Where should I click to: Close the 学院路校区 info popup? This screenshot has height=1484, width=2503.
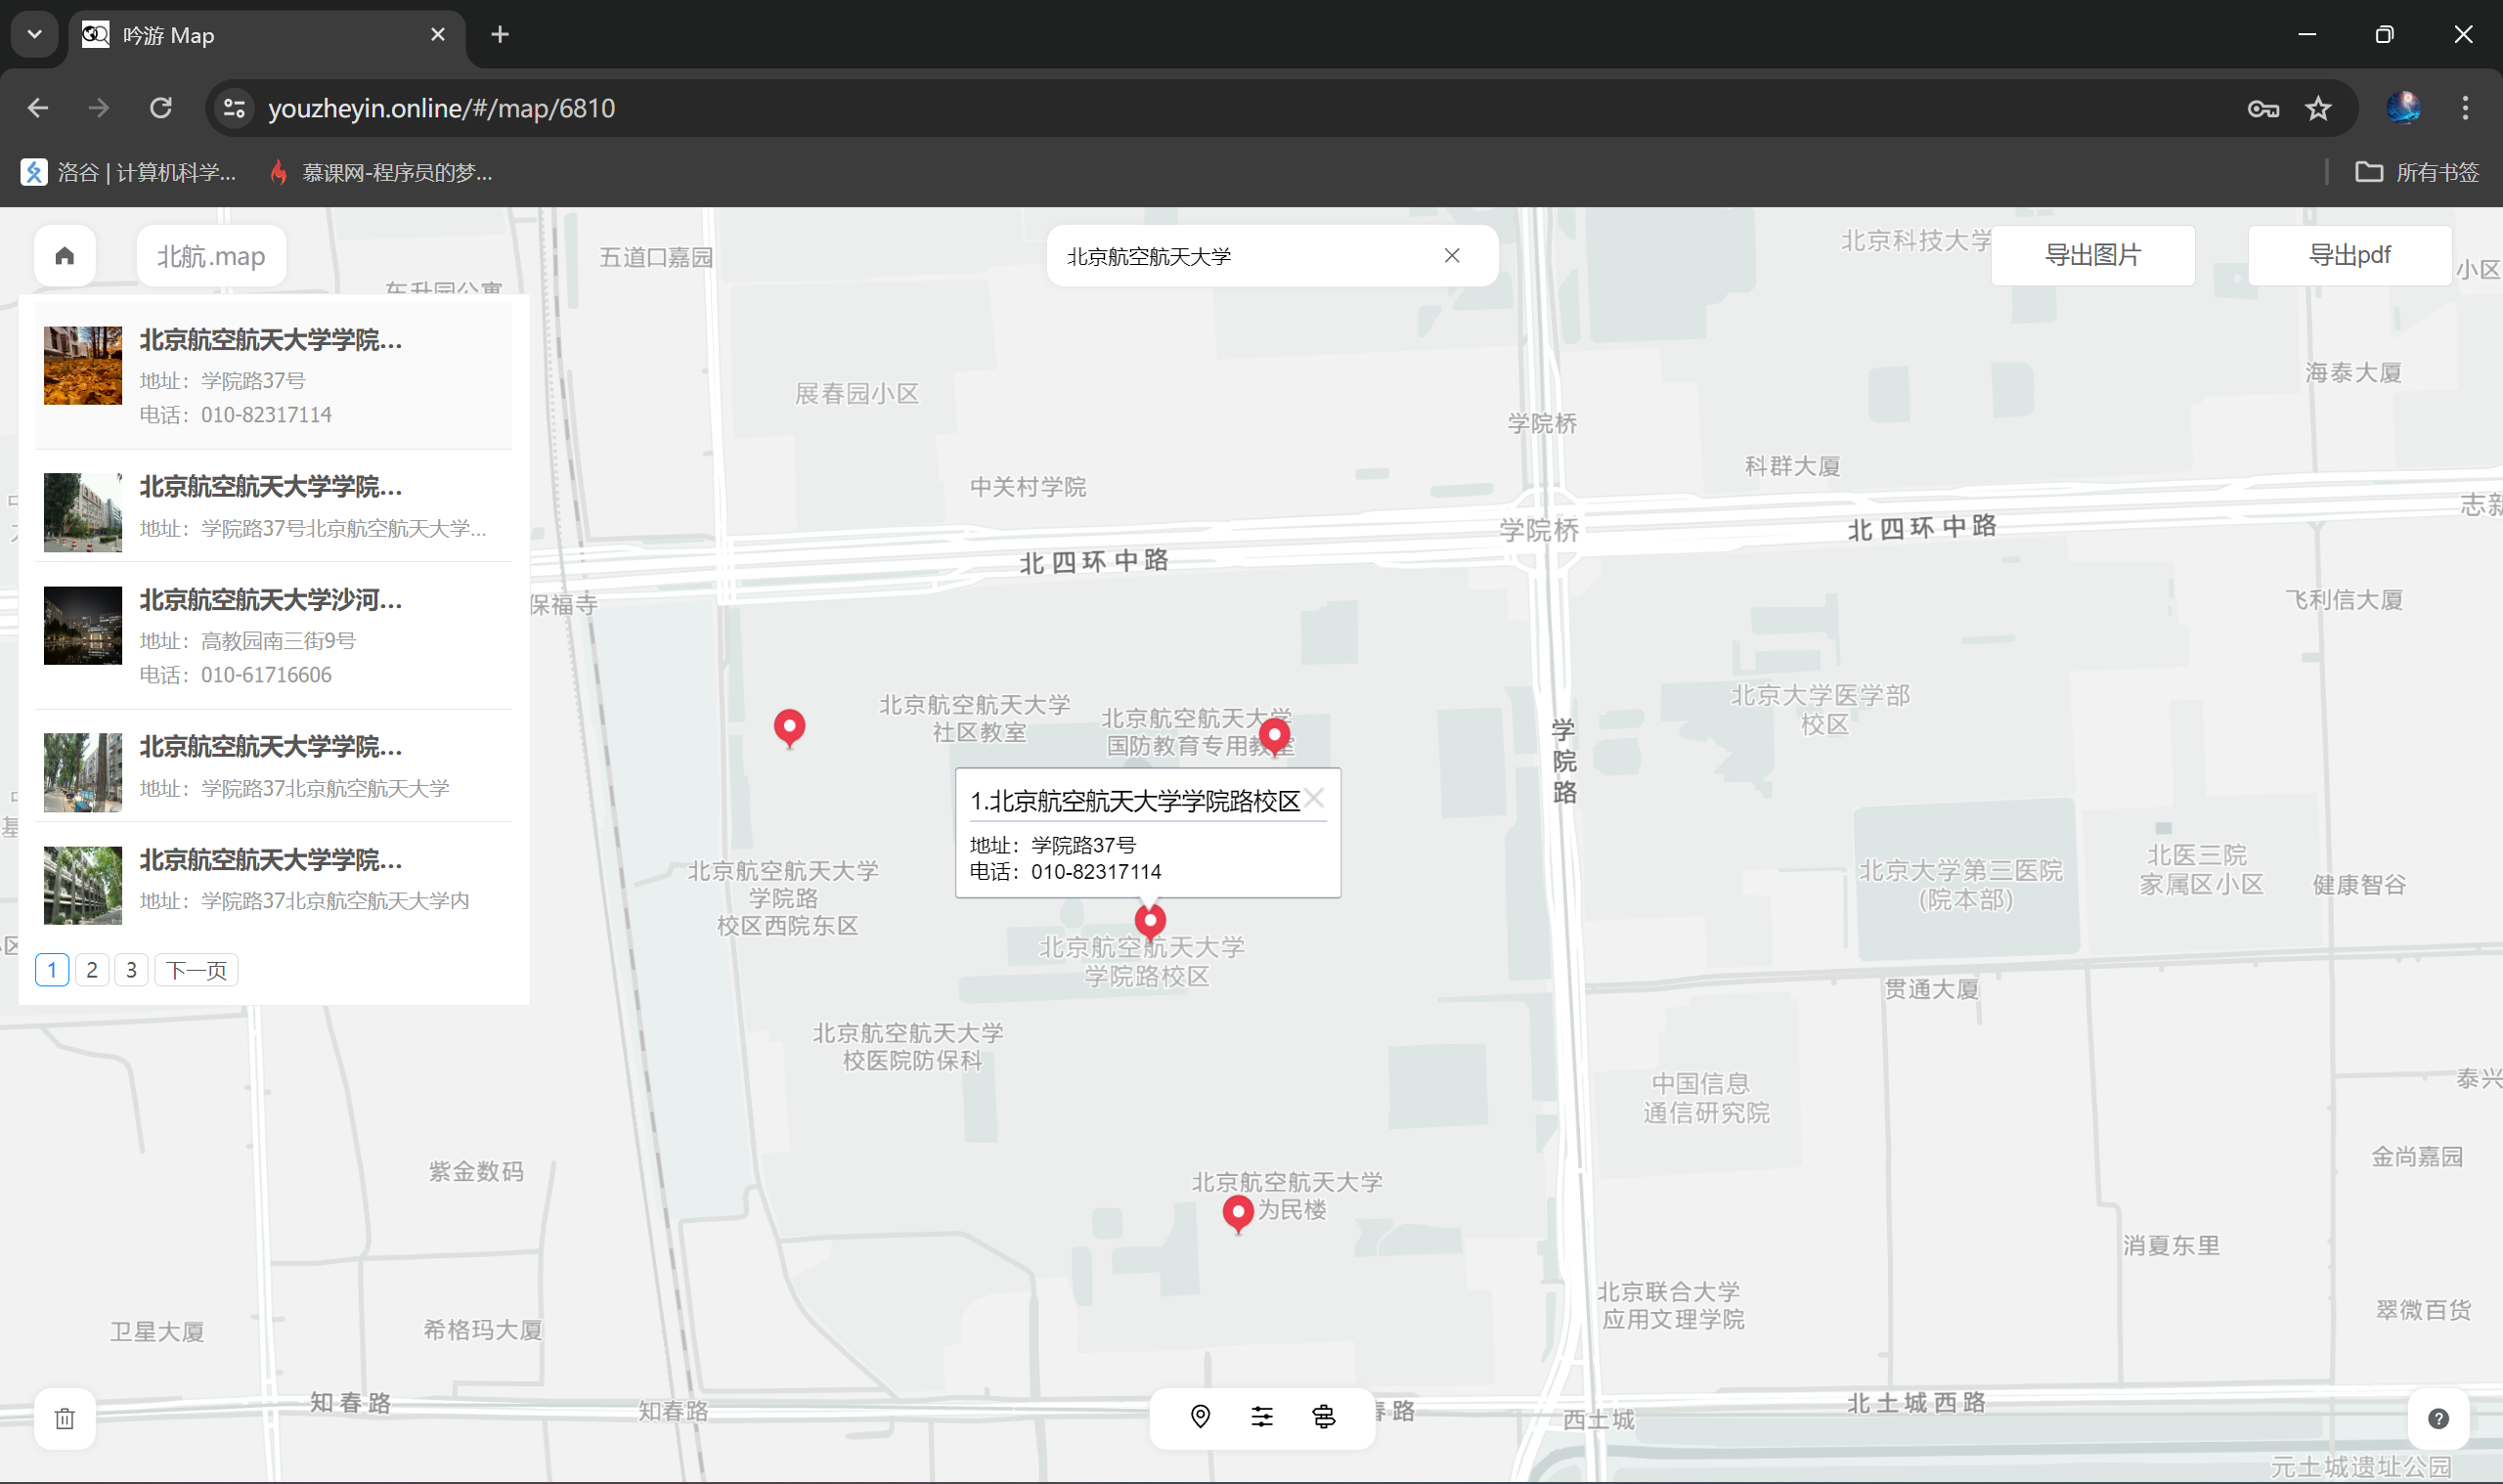click(1315, 798)
